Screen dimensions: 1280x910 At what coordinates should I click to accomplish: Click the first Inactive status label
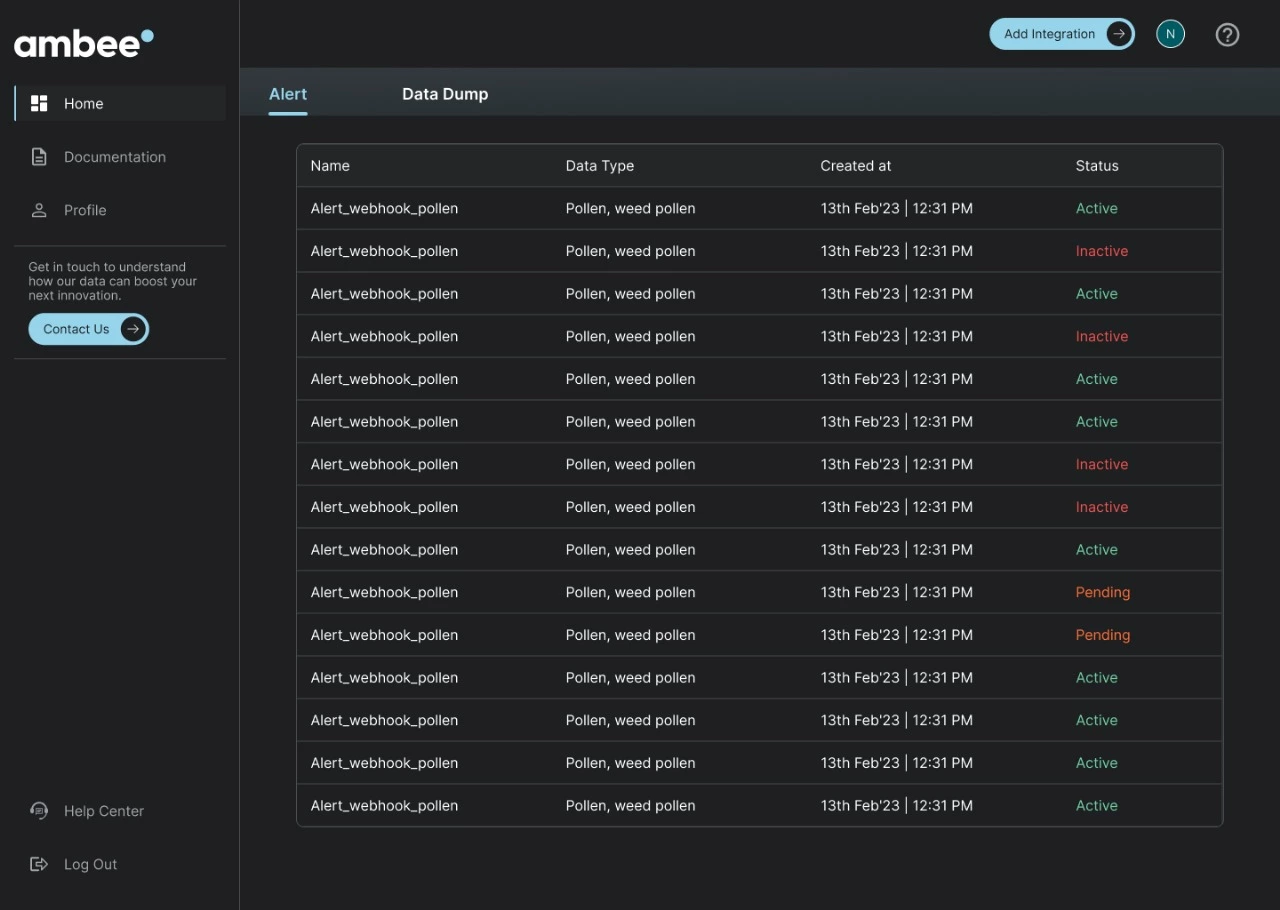click(1102, 251)
